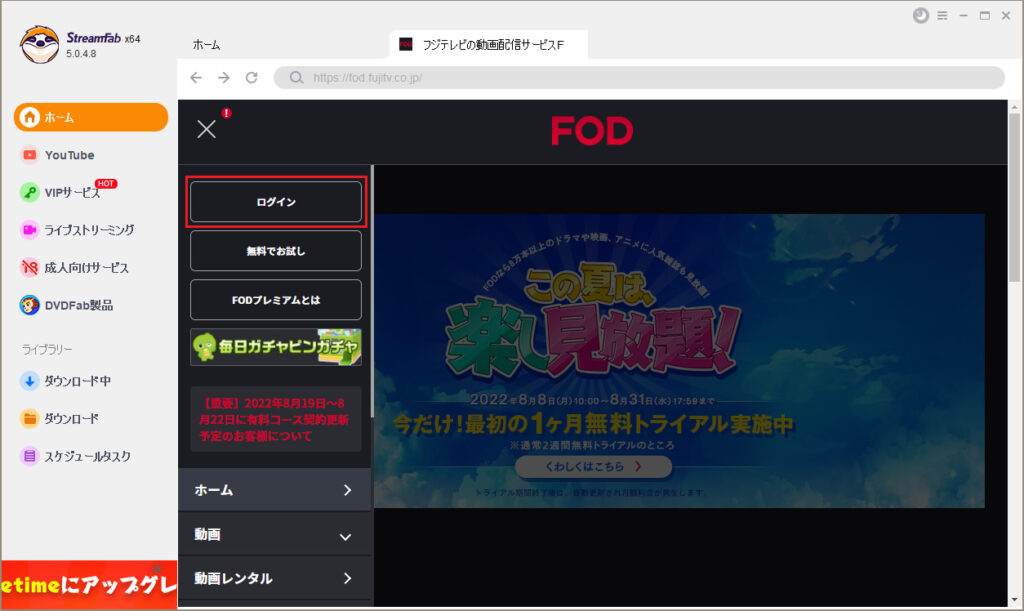Maximize the StreamFab window
The width and height of the screenshot is (1024, 611).
click(985, 16)
